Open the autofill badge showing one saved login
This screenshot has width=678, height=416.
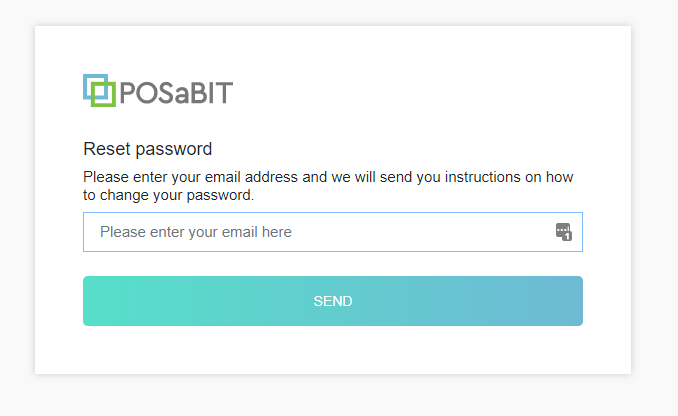563,232
